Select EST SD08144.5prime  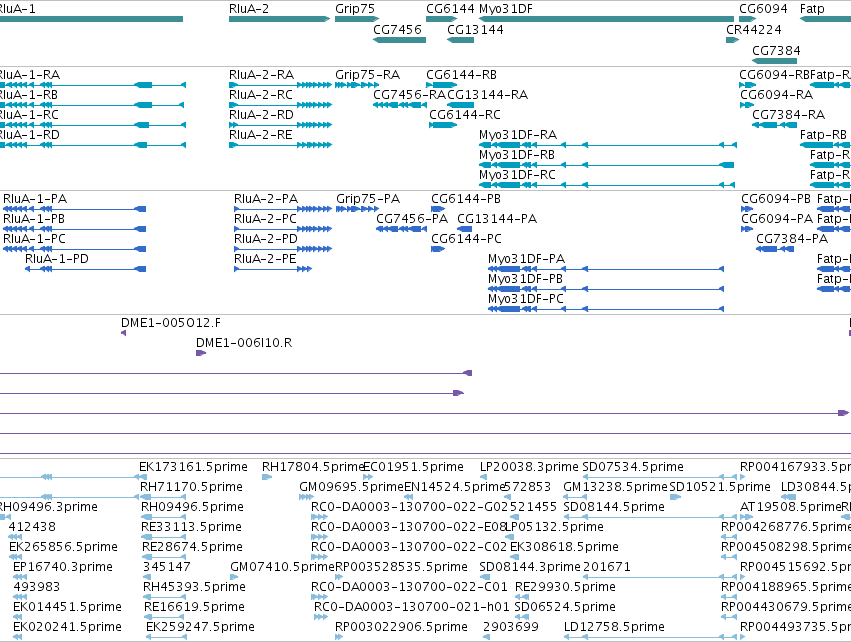point(614,507)
